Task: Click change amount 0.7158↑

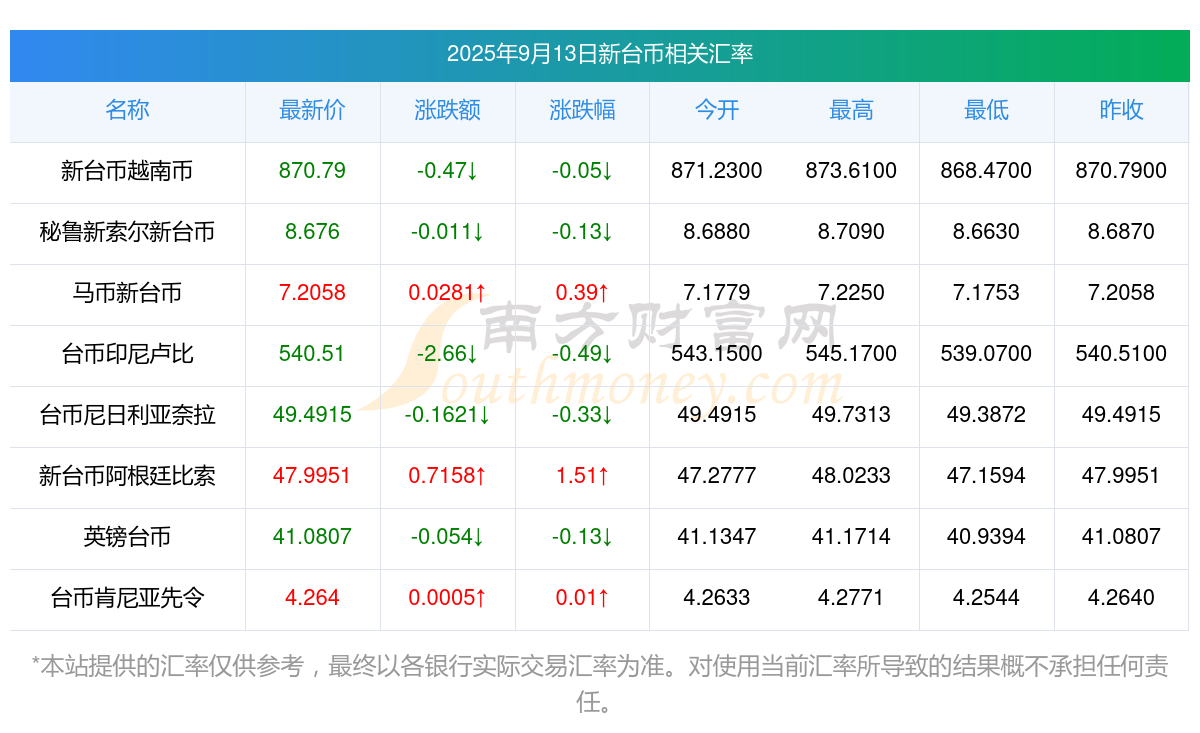Action: click(448, 476)
